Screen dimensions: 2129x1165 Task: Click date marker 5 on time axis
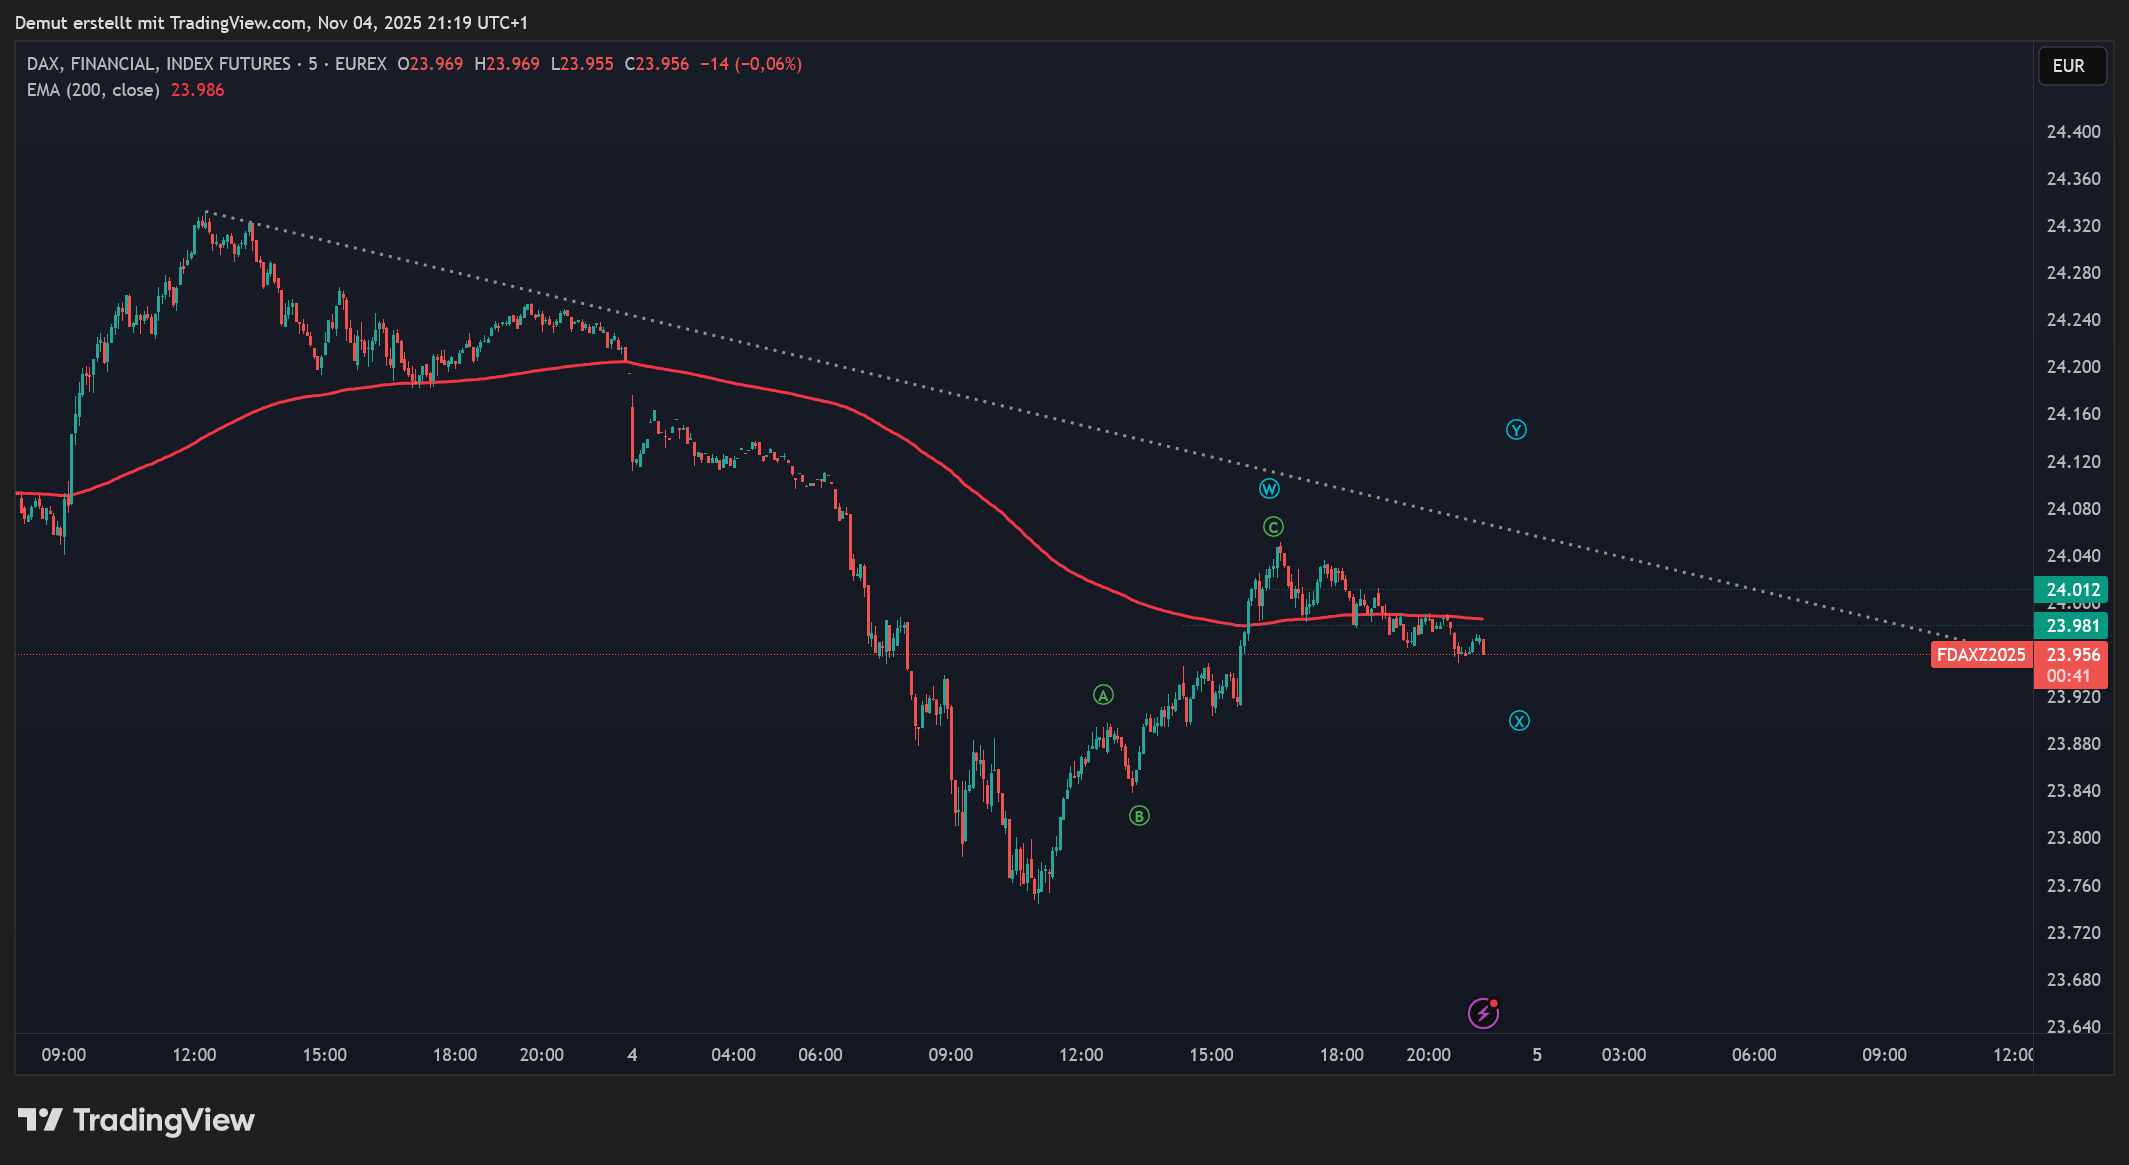(1537, 1055)
